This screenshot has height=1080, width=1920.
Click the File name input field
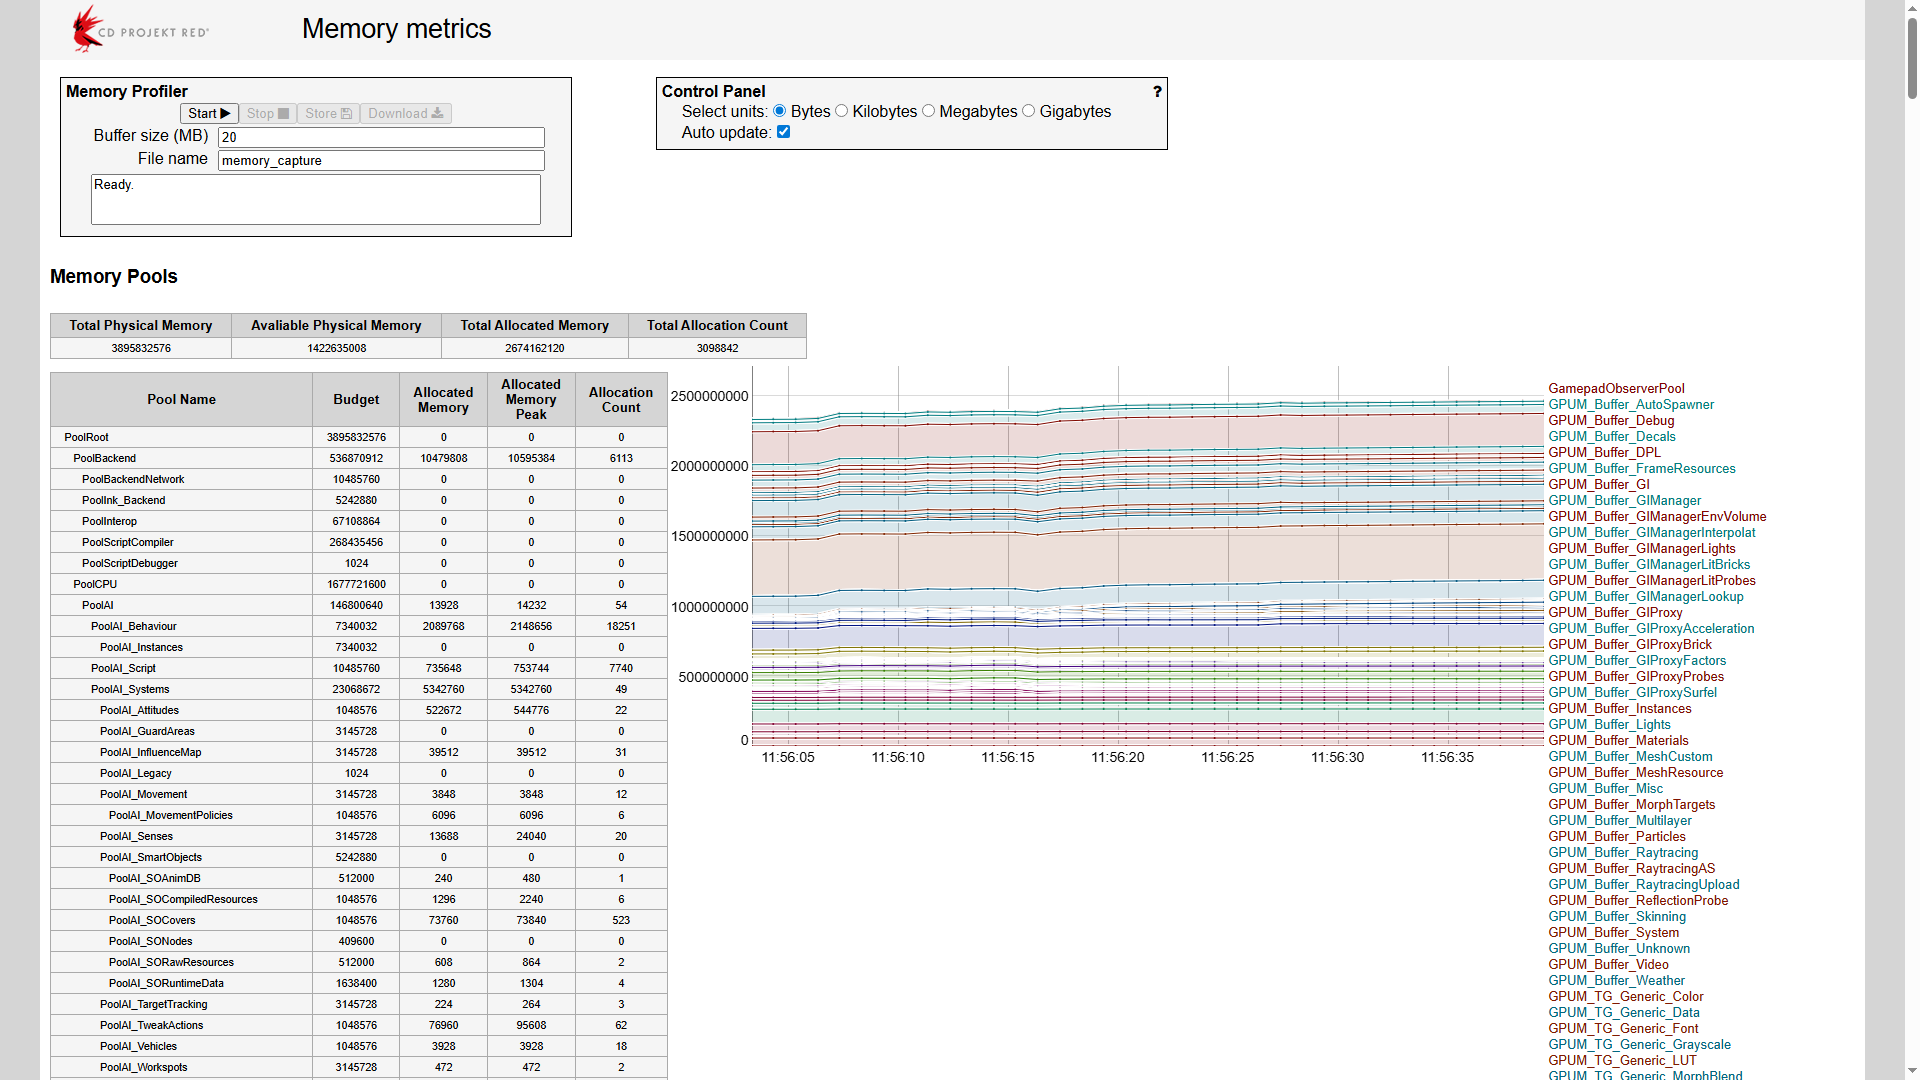click(381, 160)
